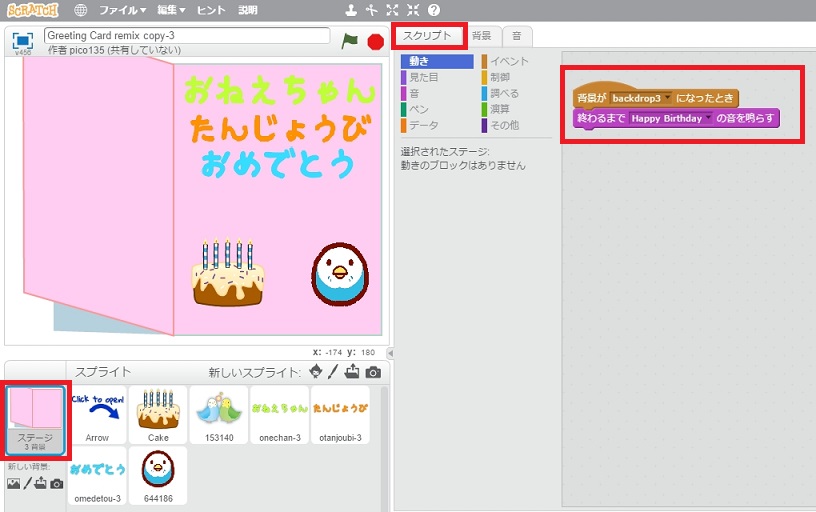Select the omedetou-3 sprite
Image resolution: width=816 pixels, height=512 pixels.
point(97,476)
